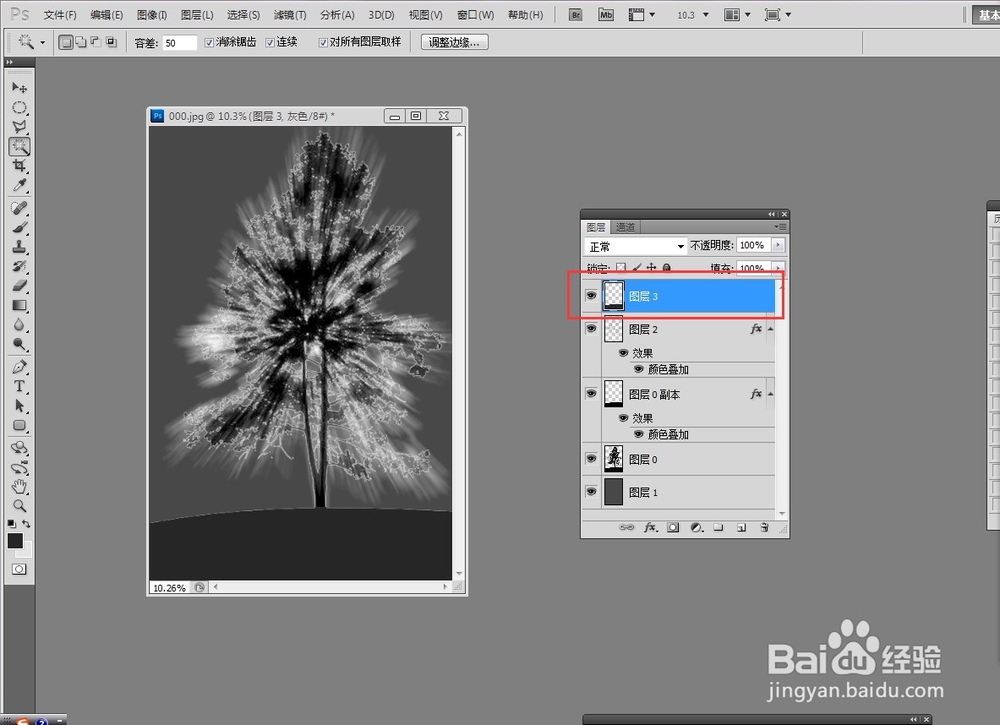Screen dimensions: 1000x725
Task: Select the Zoom tool
Action: click(19, 506)
